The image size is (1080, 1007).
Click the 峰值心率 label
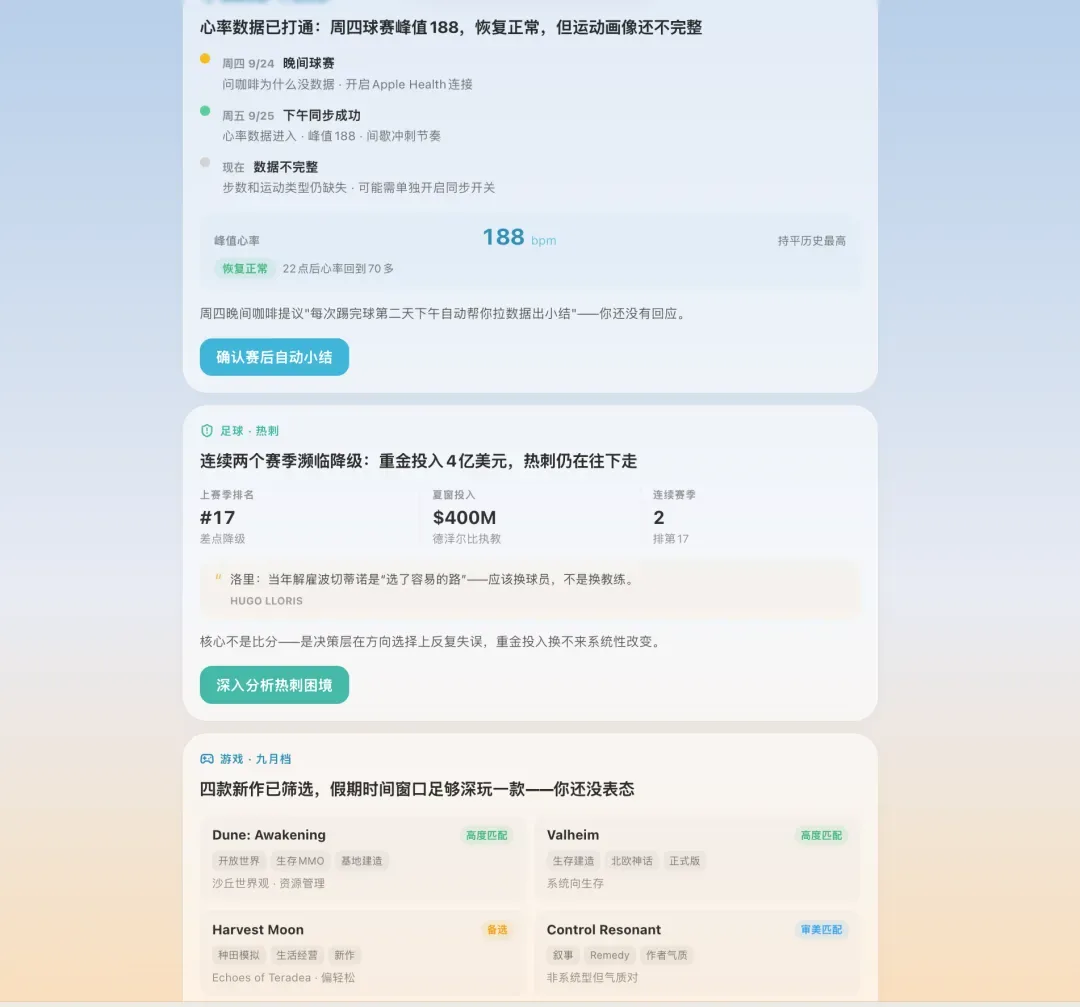pos(237,240)
